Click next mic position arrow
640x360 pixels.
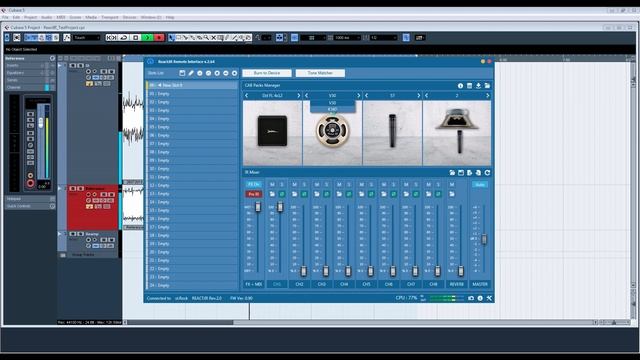tap(487, 96)
